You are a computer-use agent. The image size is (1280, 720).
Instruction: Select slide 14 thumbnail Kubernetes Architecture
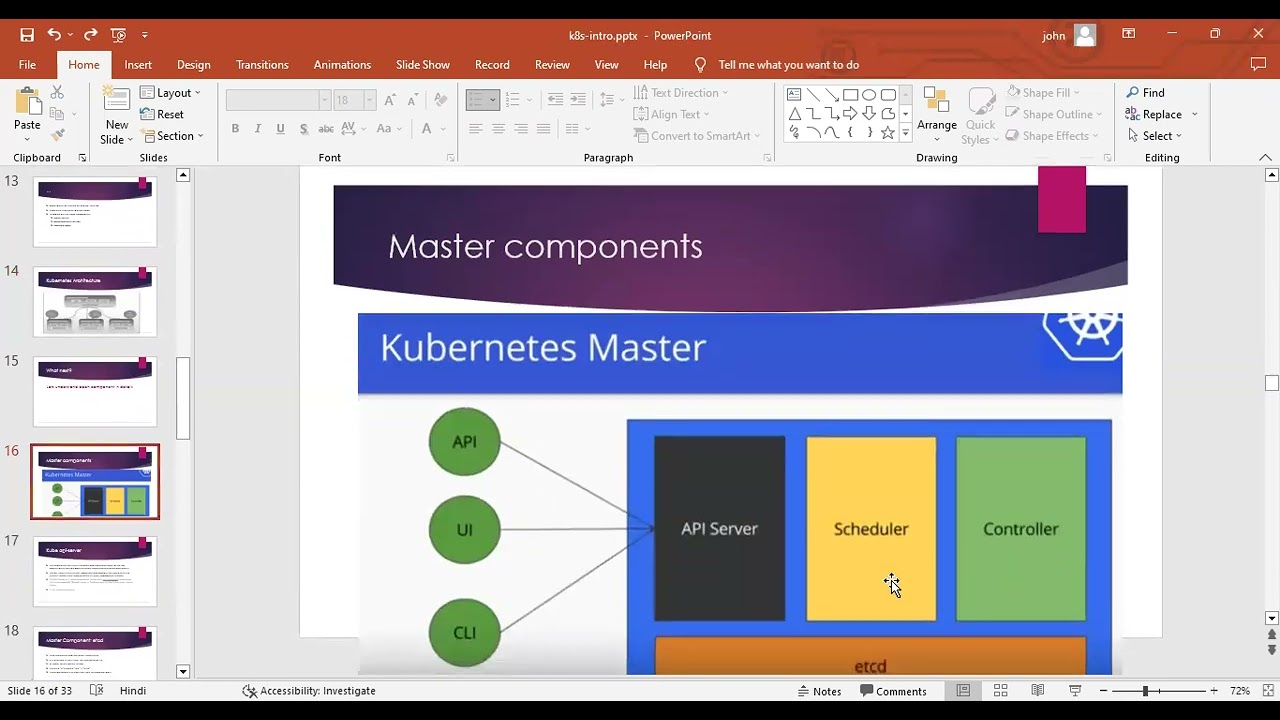click(95, 301)
